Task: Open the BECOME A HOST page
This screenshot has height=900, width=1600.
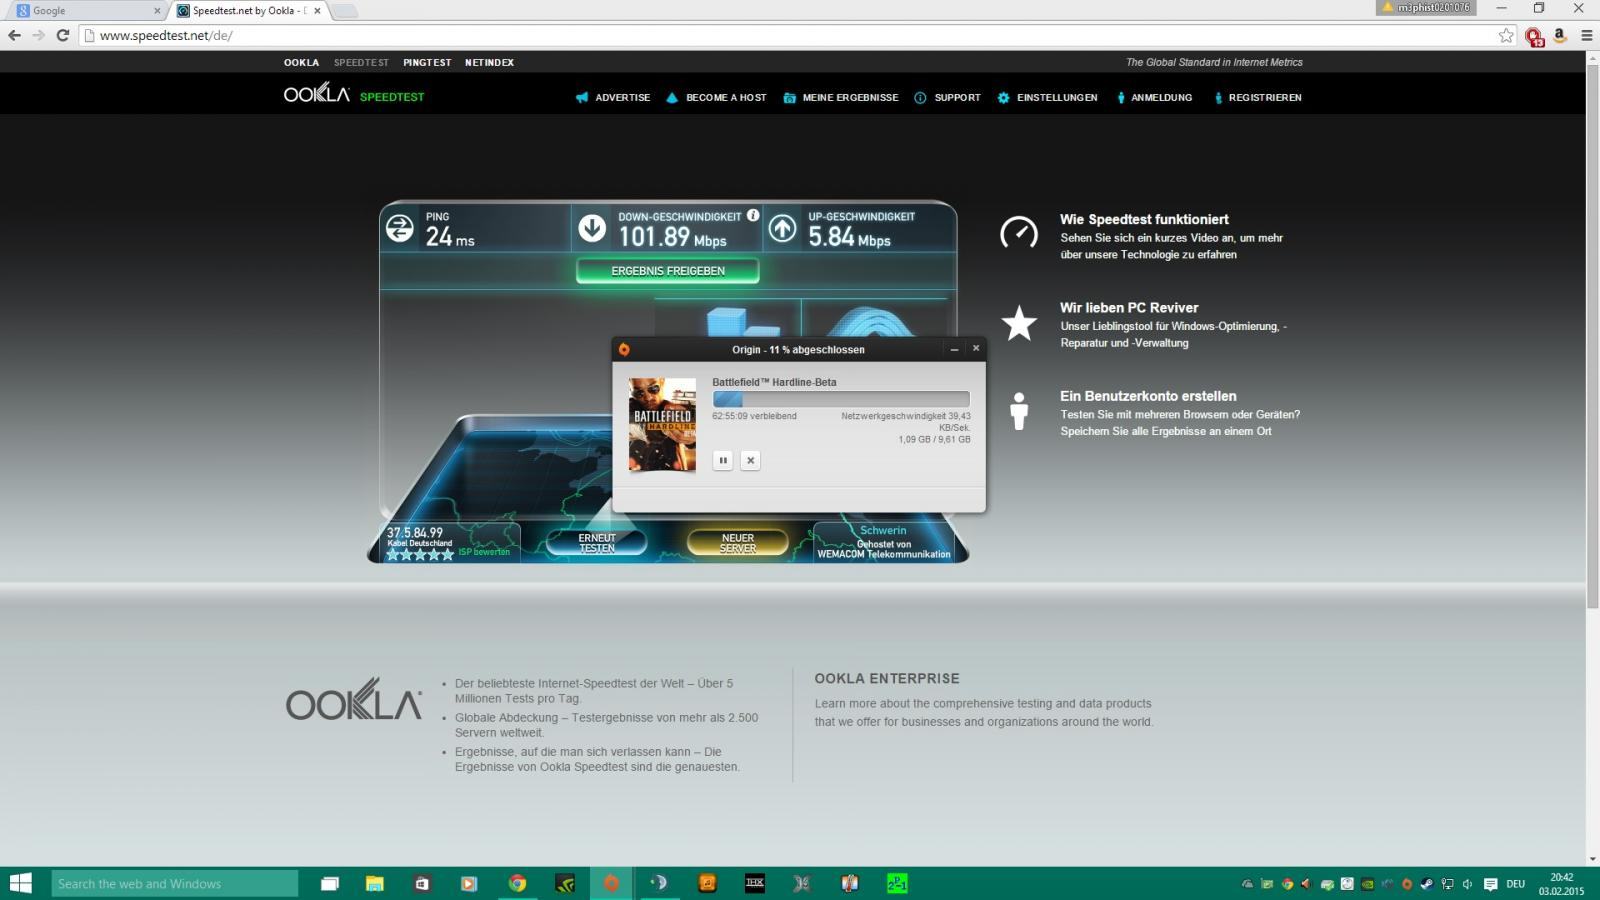Action: (716, 98)
